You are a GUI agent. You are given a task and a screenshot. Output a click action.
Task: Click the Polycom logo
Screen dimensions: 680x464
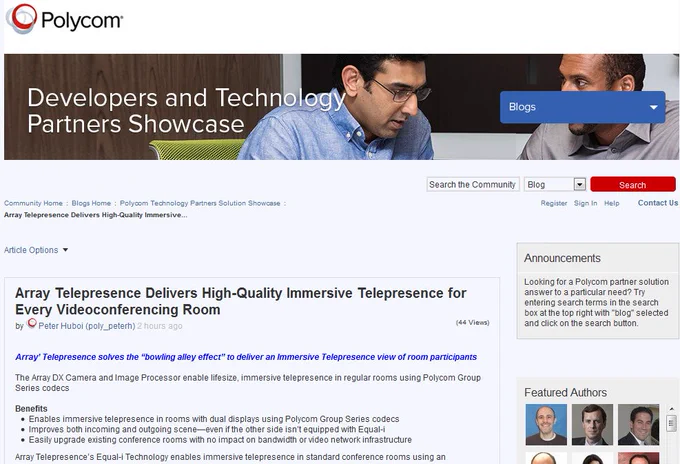coord(65,19)
